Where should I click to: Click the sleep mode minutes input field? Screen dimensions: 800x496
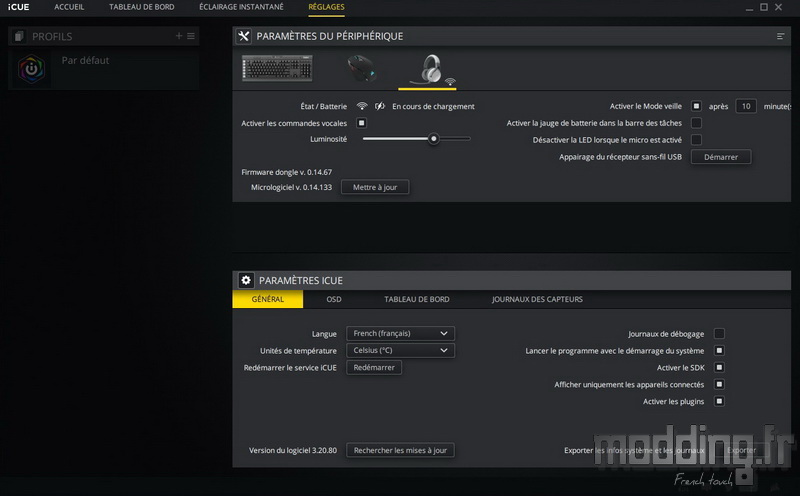coord(745,106)
